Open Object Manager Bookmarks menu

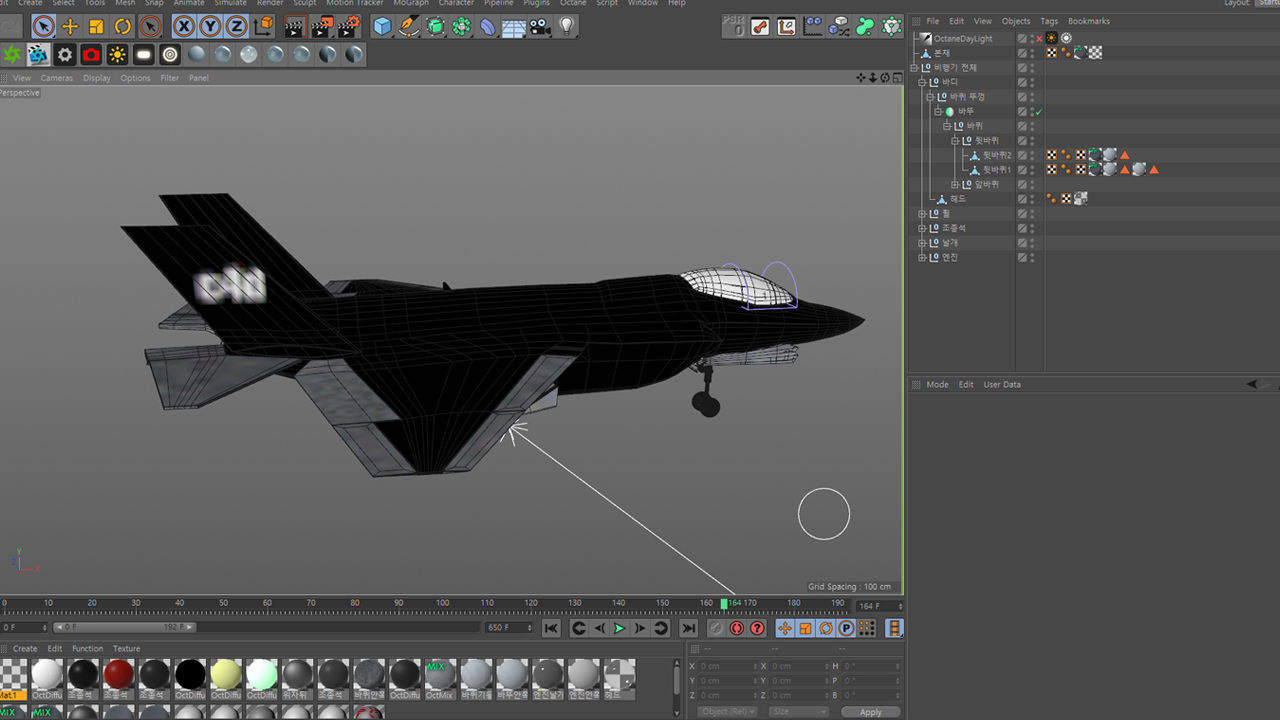click(x=1089, y=21)
